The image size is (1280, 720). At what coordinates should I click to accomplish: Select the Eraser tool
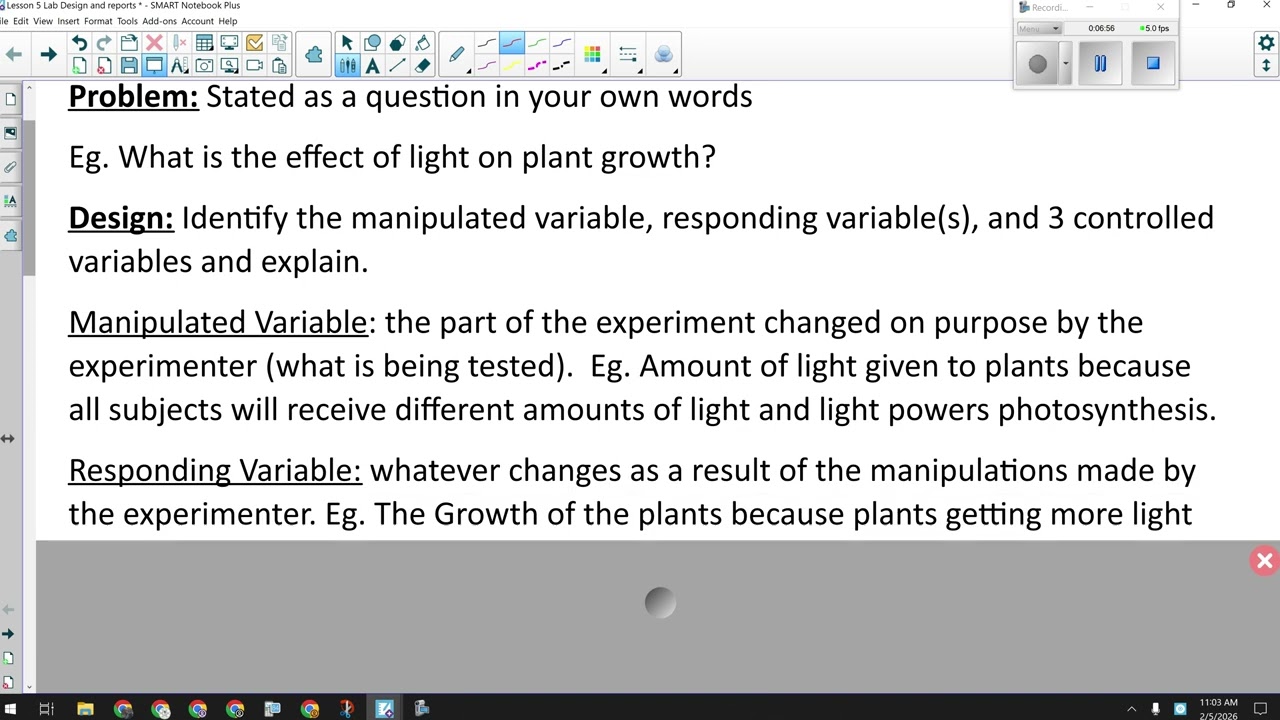(x=422, y=66)
